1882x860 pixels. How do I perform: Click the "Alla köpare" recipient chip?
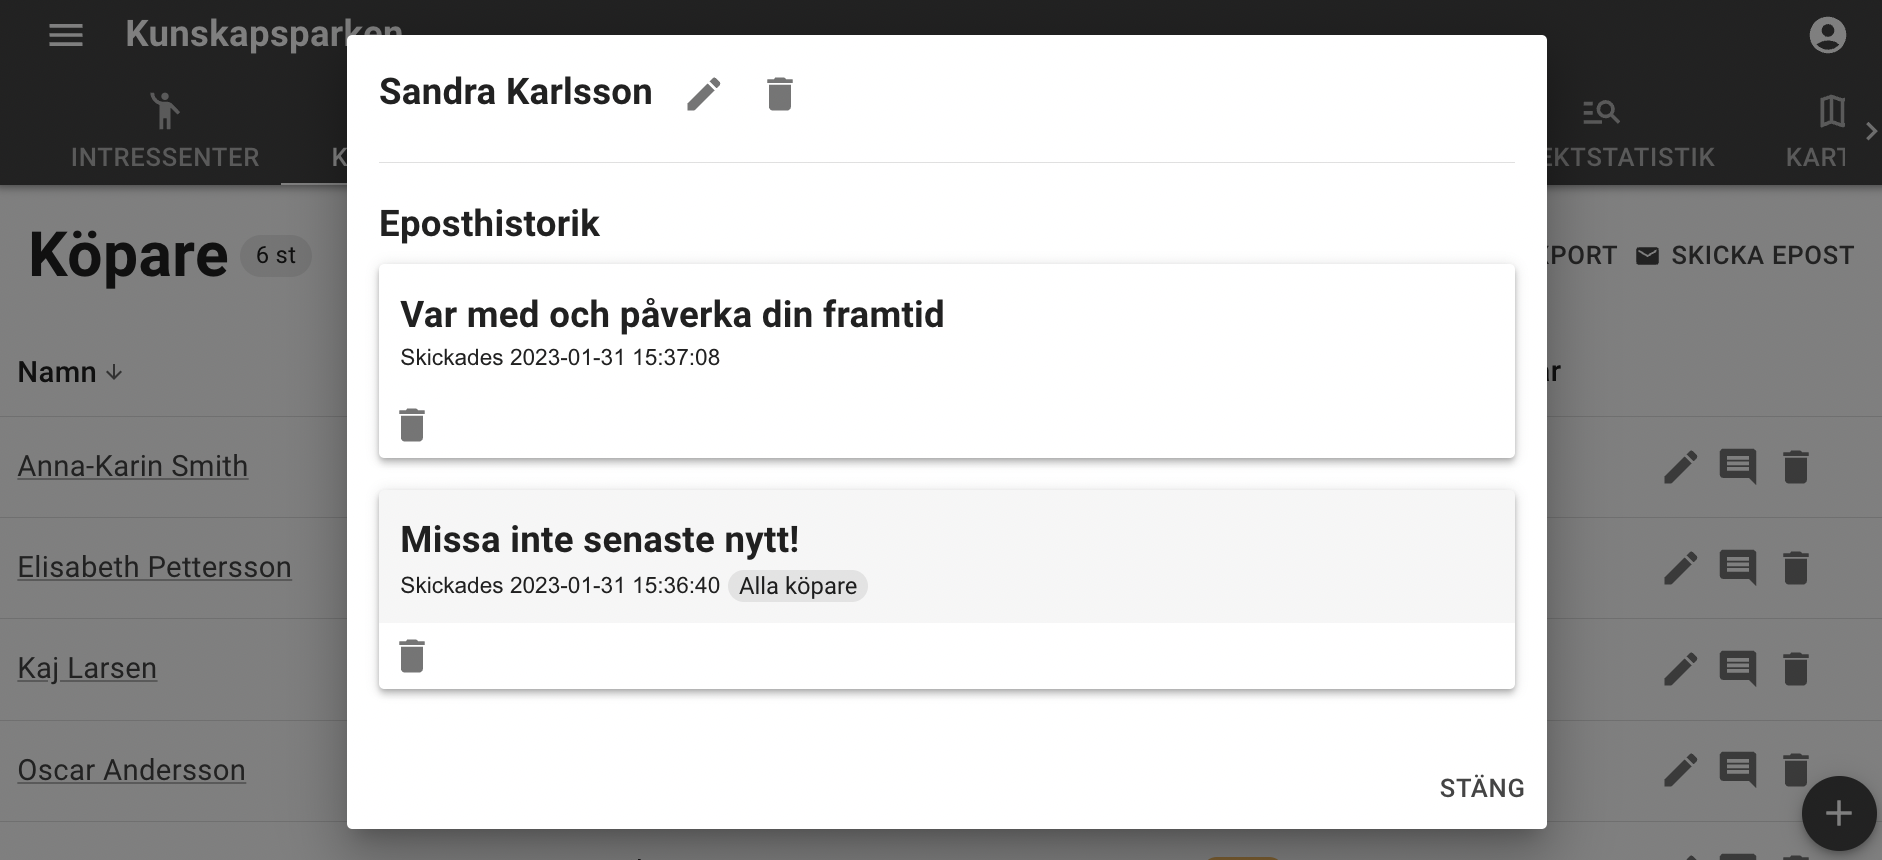coord(797,586)
